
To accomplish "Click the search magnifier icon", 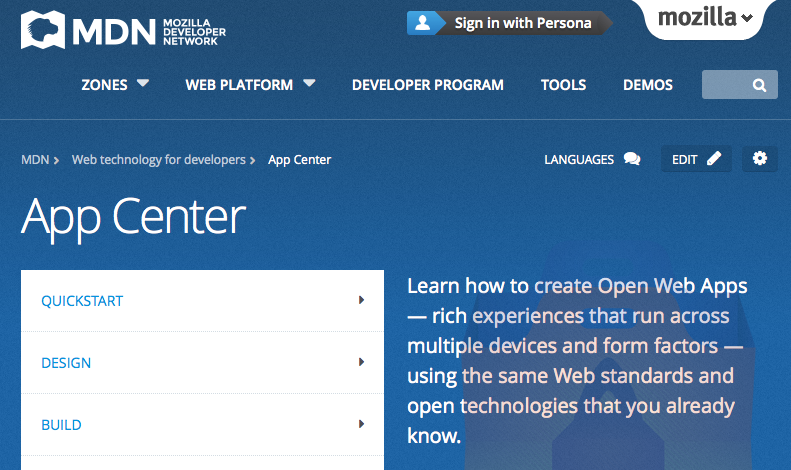I will point(759,85).
